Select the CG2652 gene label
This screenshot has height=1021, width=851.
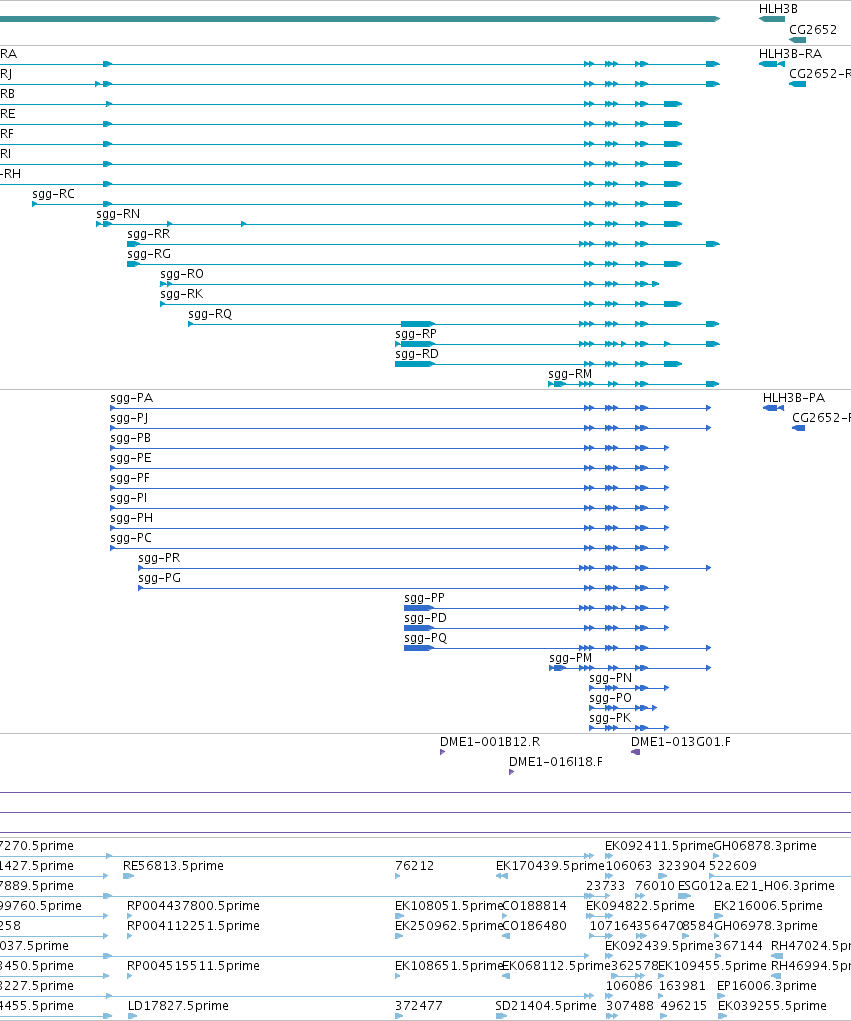pyautogui.click(x=813, y=29)
